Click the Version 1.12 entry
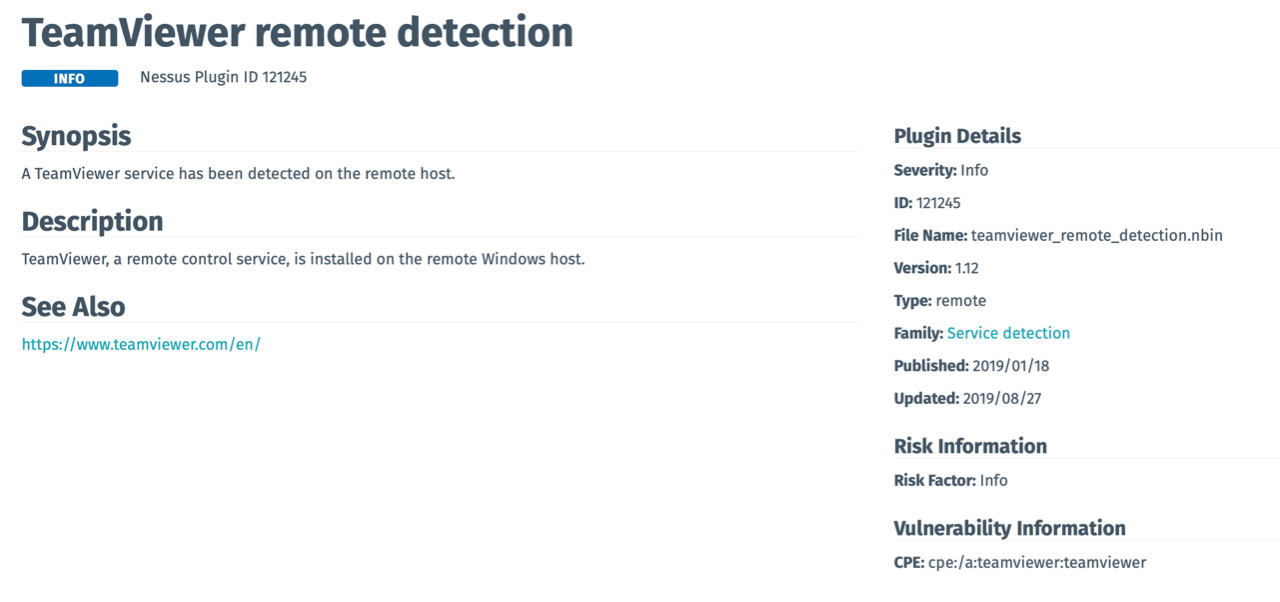 967,268
